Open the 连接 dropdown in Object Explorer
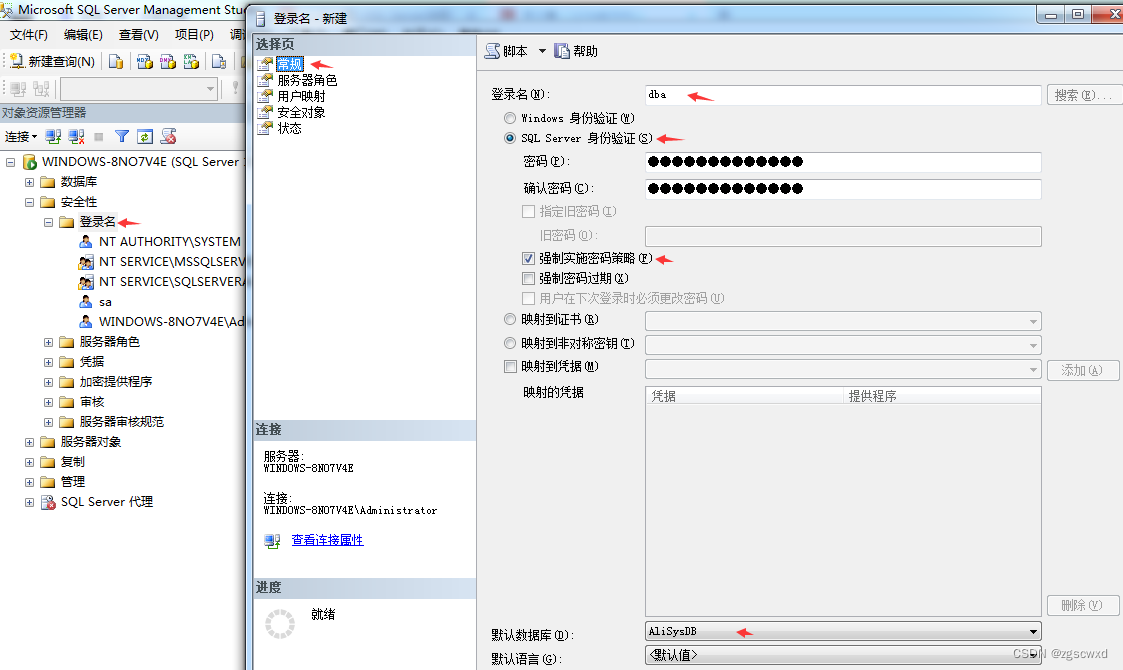 click(21, 136)
